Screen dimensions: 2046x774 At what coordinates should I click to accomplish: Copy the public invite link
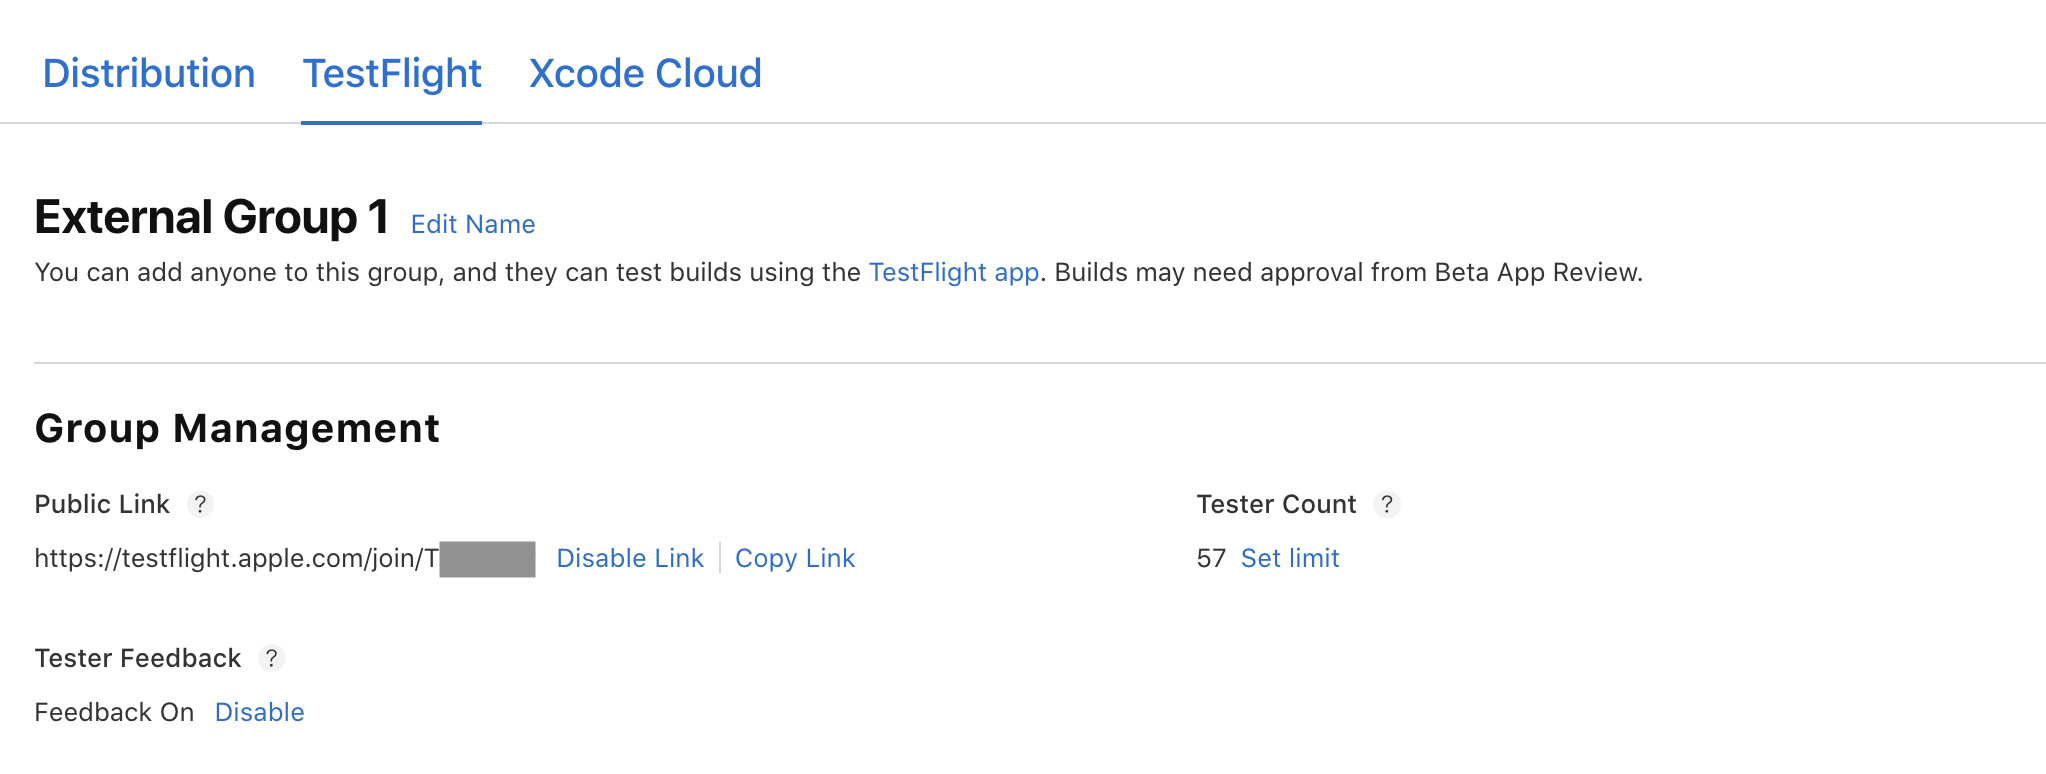pos(795,558)
